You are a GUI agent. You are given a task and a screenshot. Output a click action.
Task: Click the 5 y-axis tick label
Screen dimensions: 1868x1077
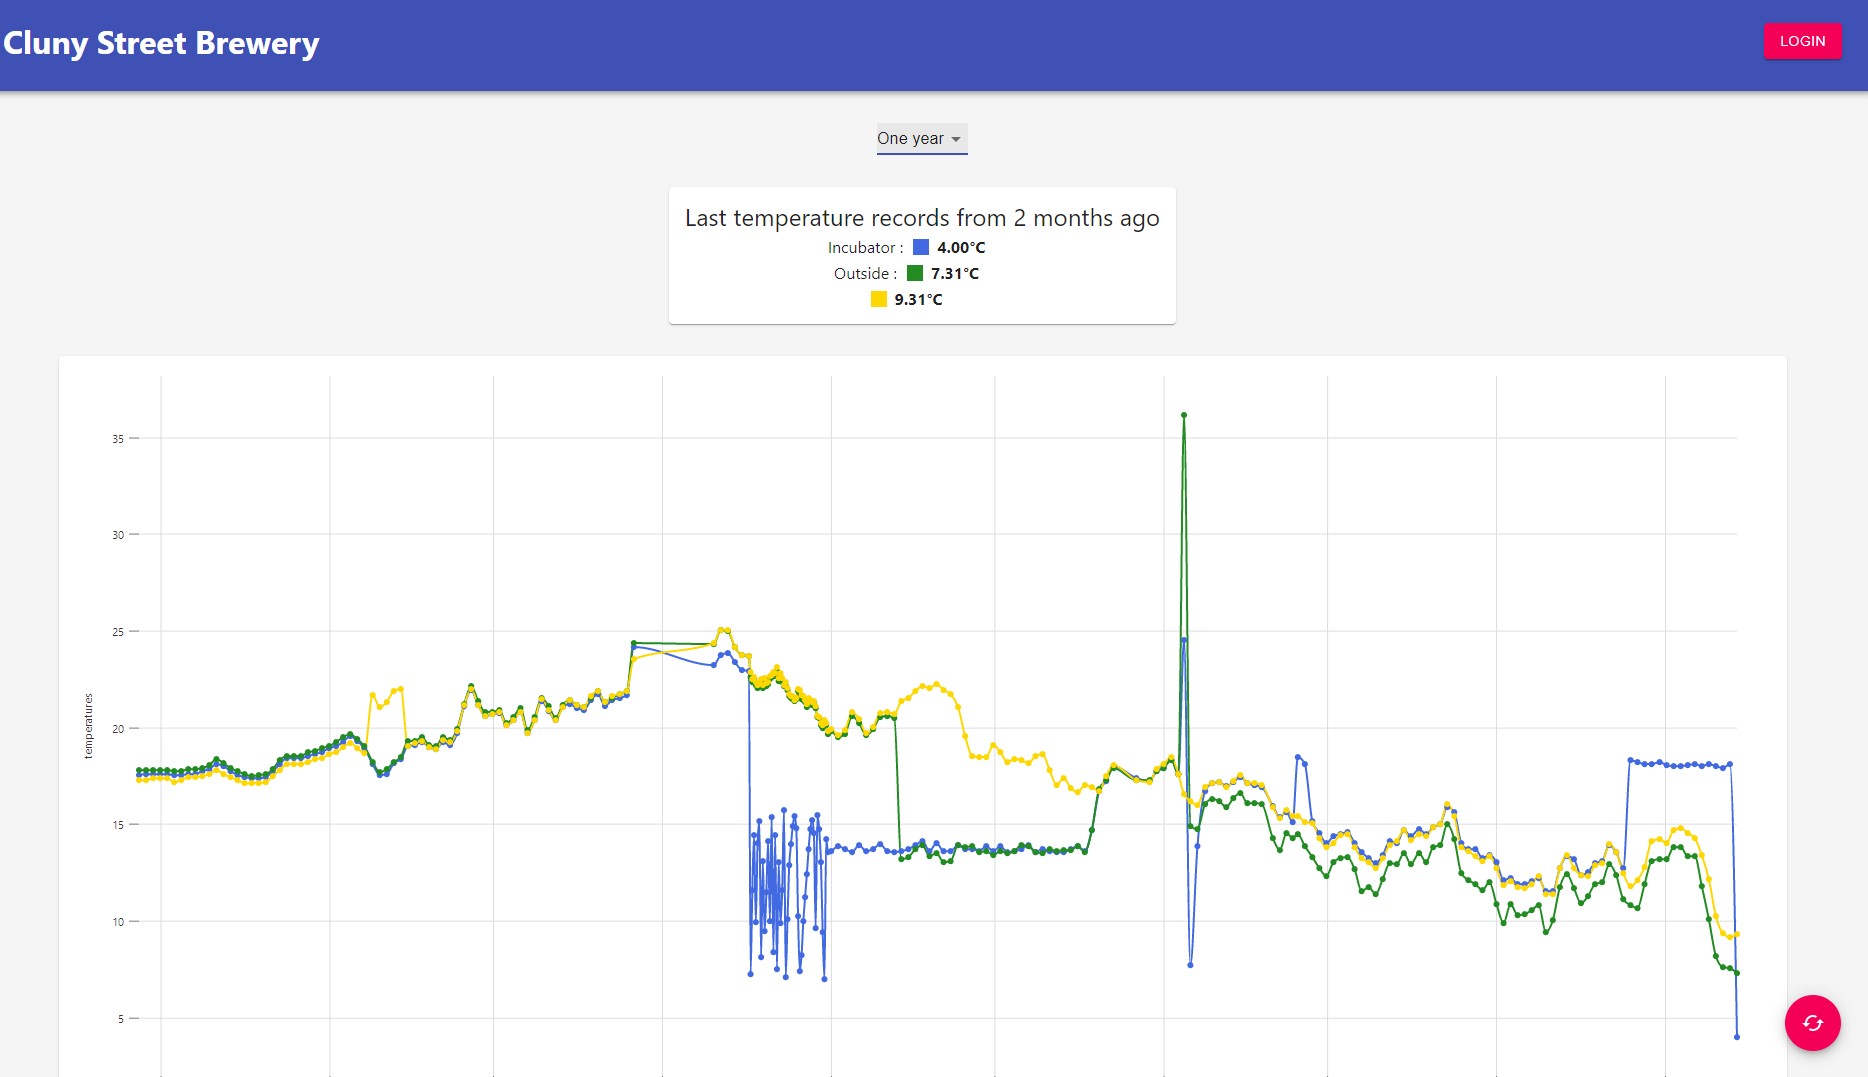tap(121, 1019)
